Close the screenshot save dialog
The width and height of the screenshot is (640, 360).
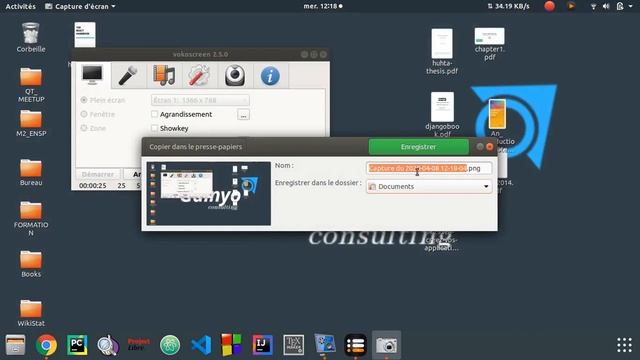[x=490, y=147]
